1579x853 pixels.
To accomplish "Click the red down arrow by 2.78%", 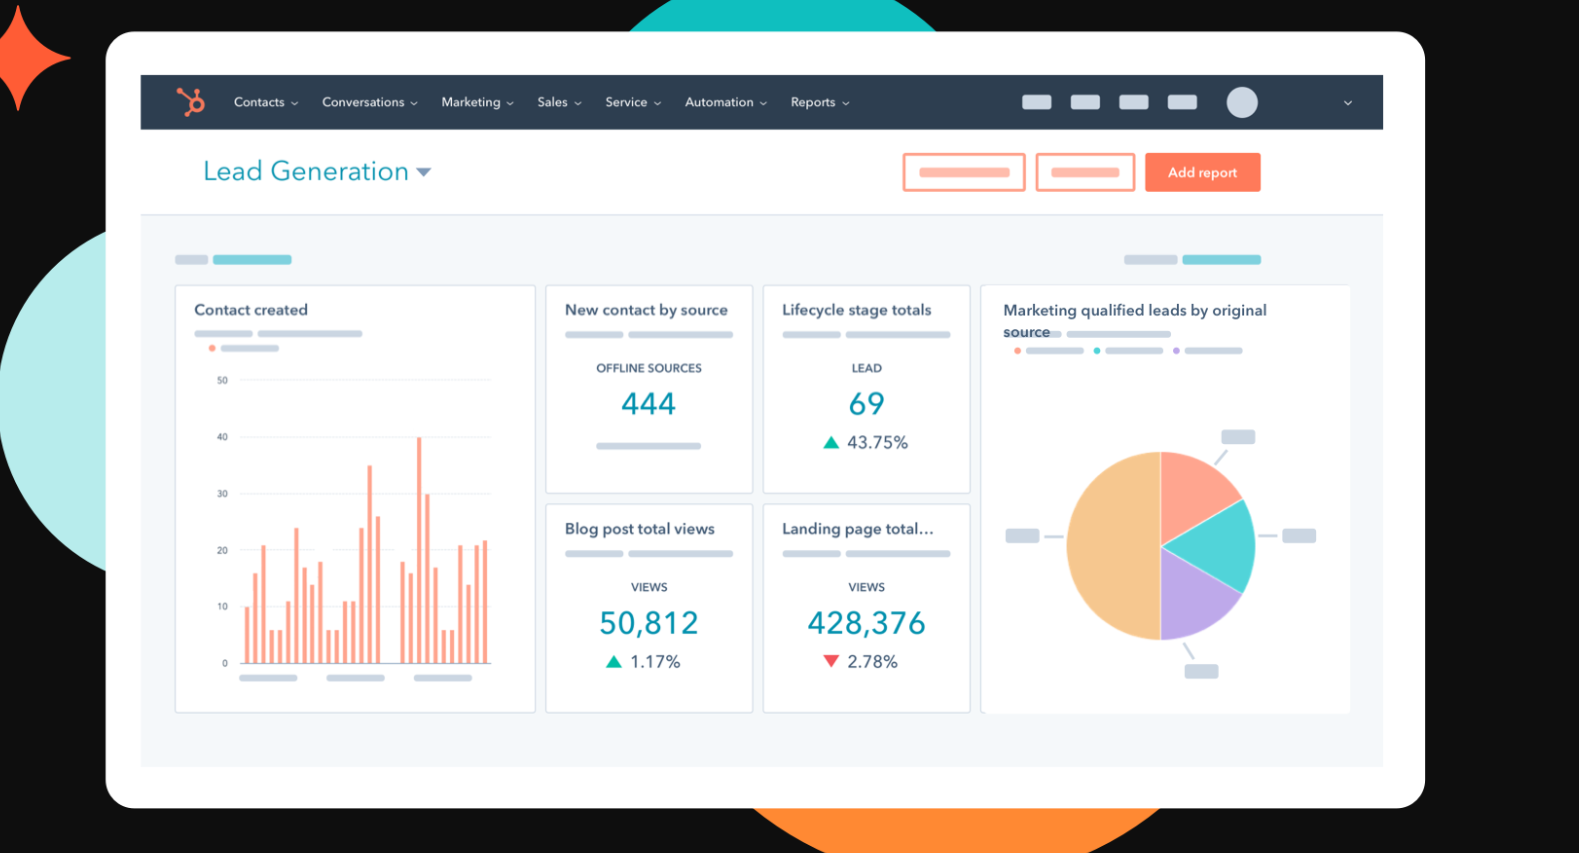I will point(831,661).
